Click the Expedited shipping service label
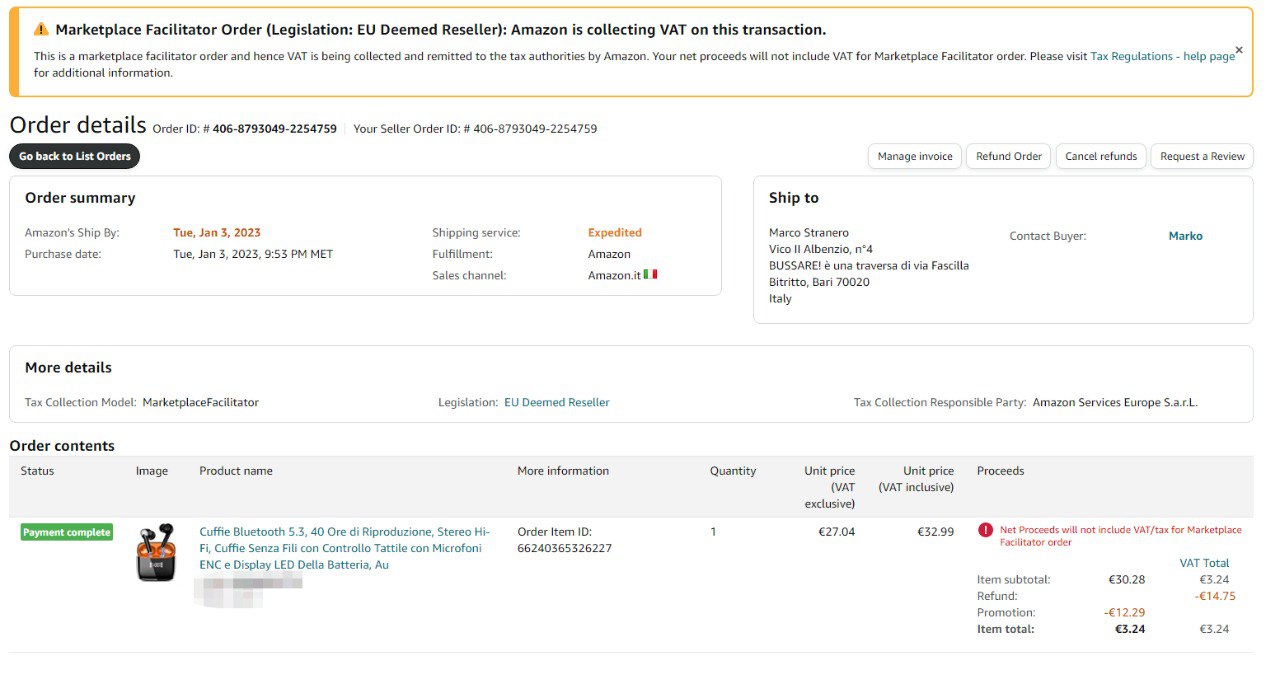 [614, 233]
